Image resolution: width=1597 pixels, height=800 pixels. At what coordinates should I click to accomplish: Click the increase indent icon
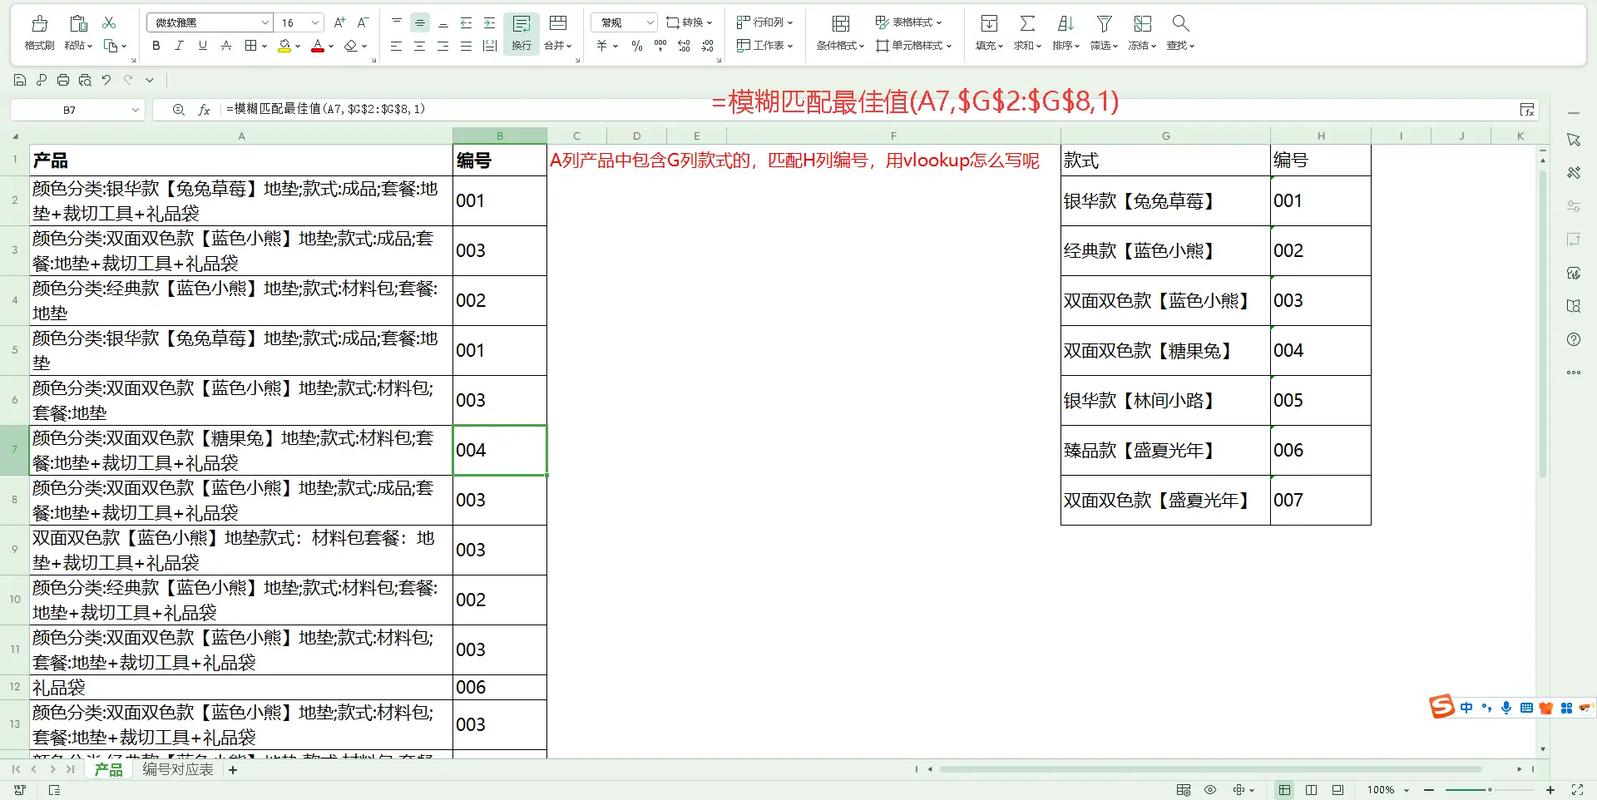click(x=489, y=22)
